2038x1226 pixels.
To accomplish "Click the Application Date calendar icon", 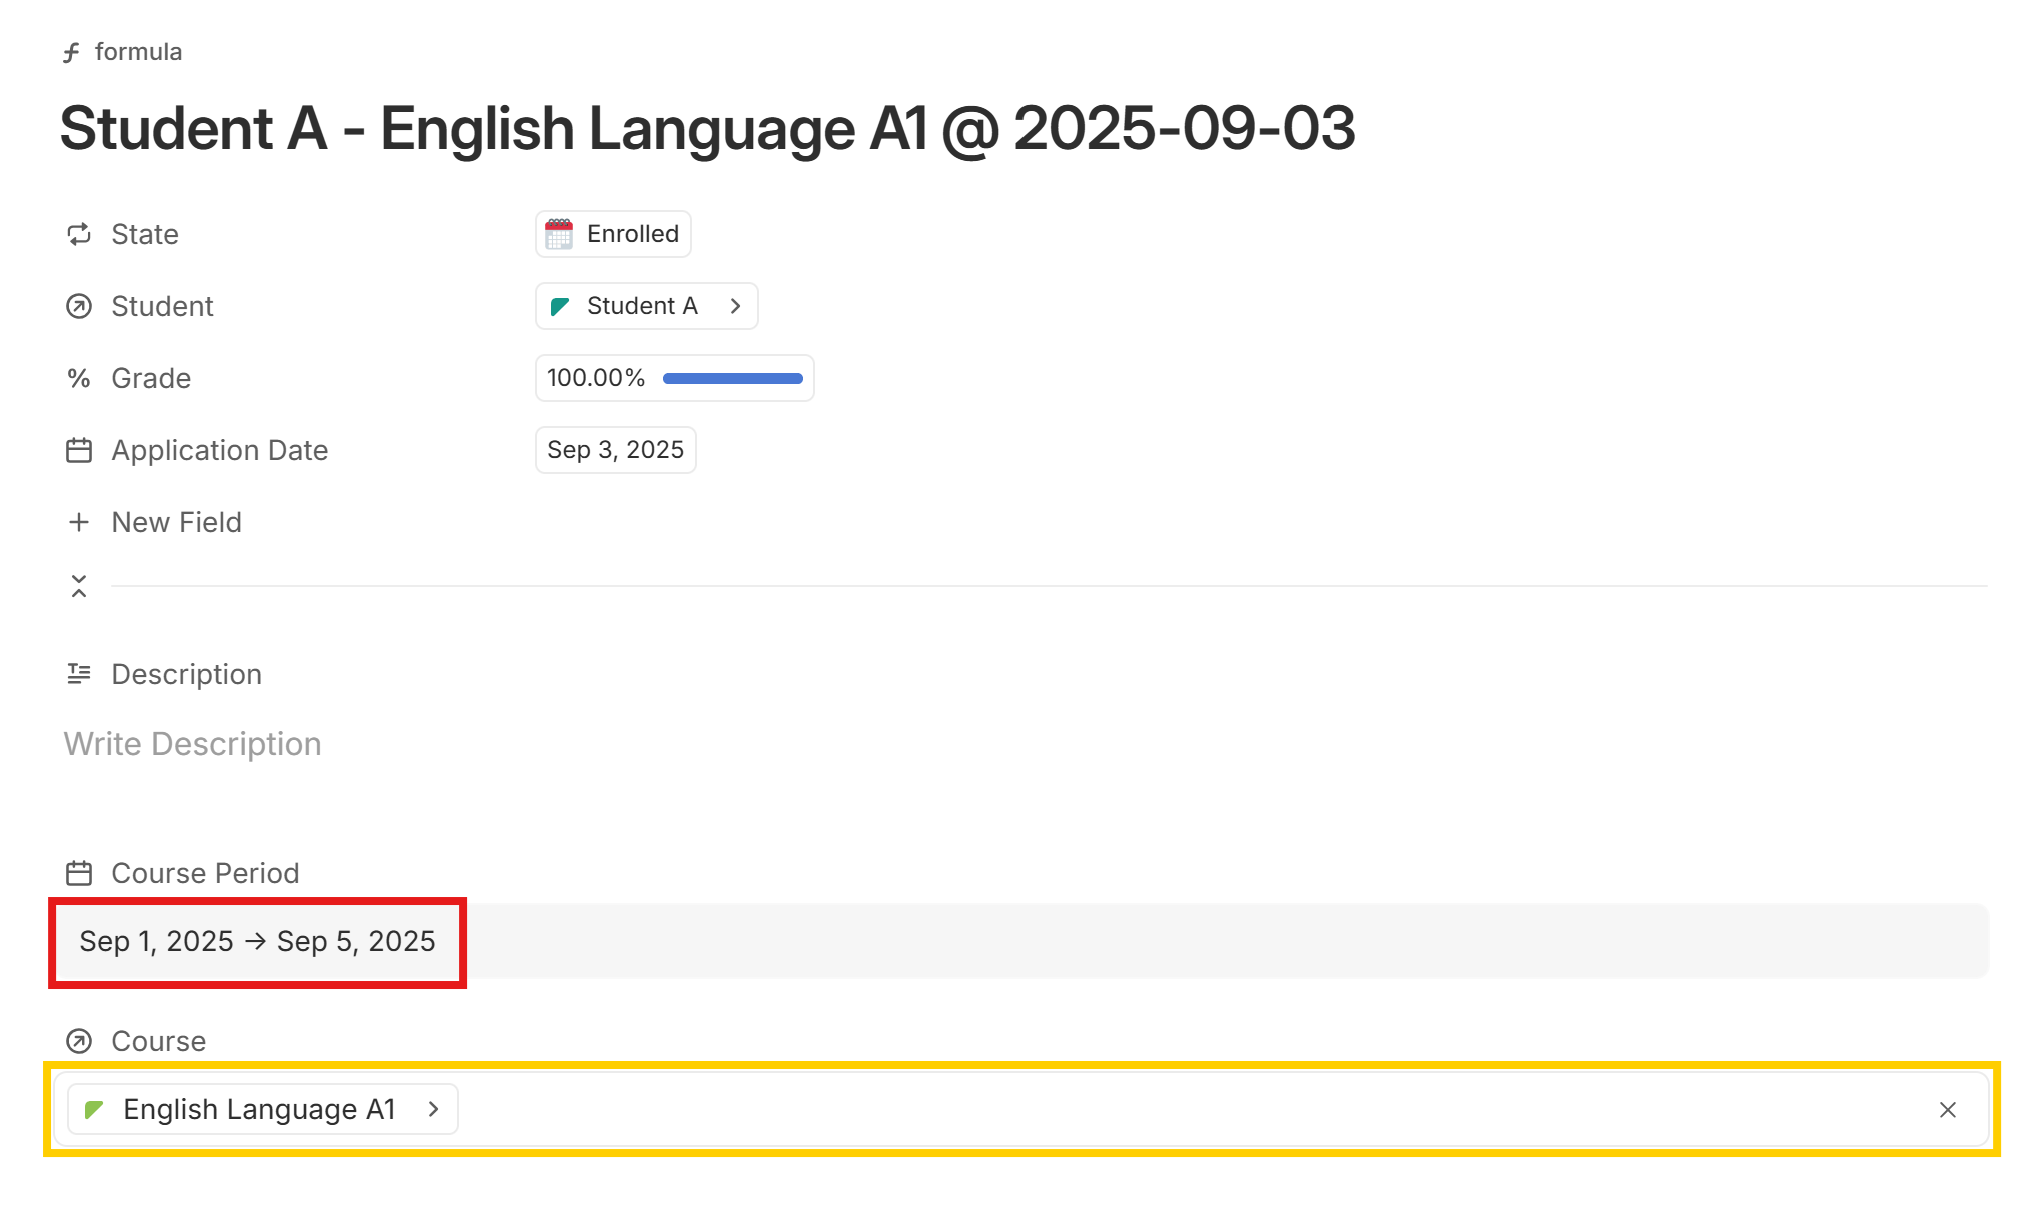I will tap(79, 450).
